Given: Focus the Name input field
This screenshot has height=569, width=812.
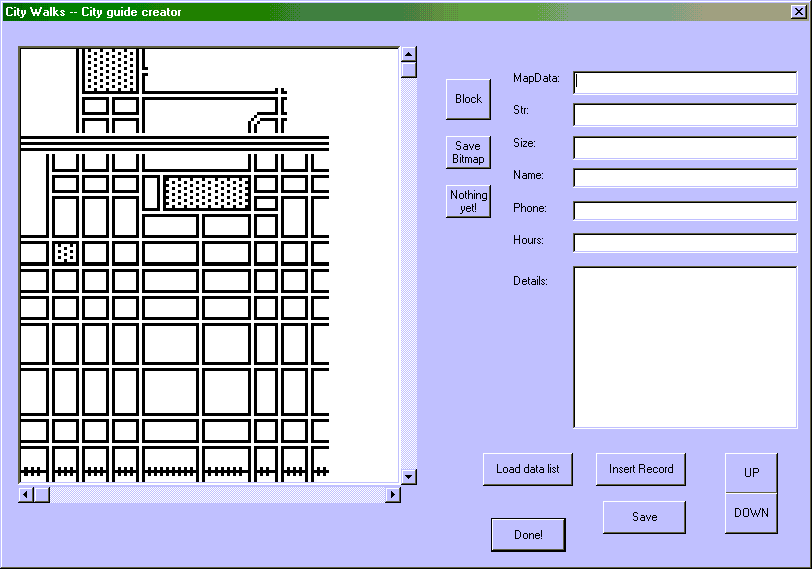Looking at the screenshot, I should [x=685, y=178].
